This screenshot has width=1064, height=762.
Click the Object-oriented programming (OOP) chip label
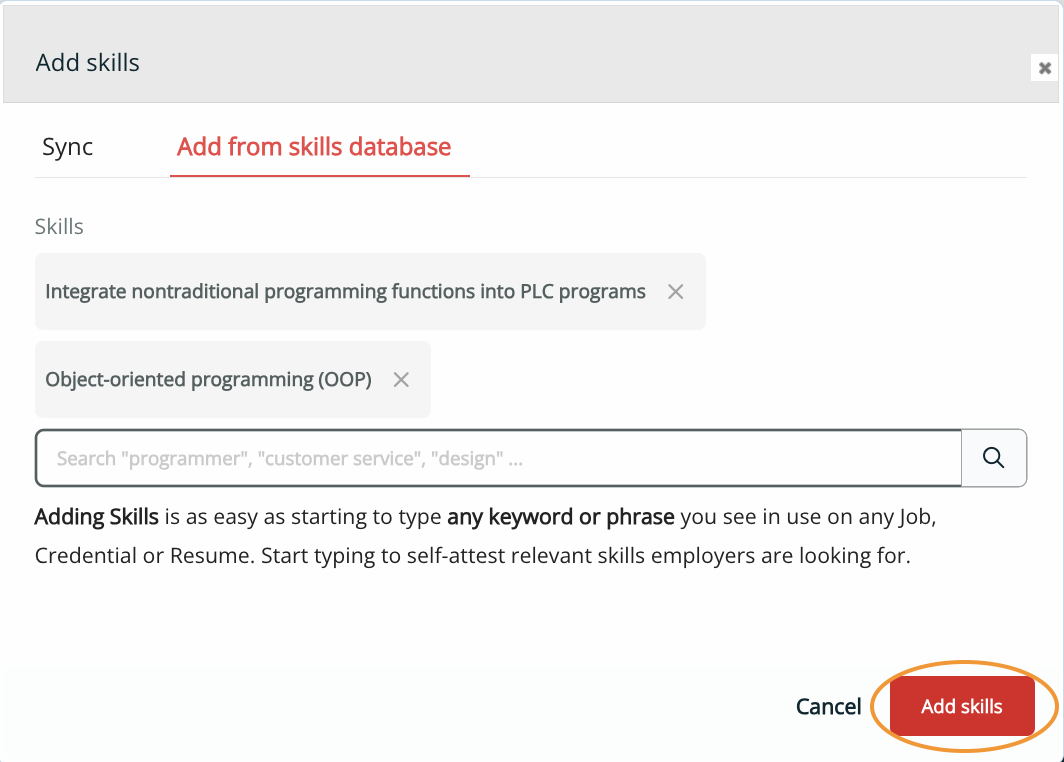208,380
